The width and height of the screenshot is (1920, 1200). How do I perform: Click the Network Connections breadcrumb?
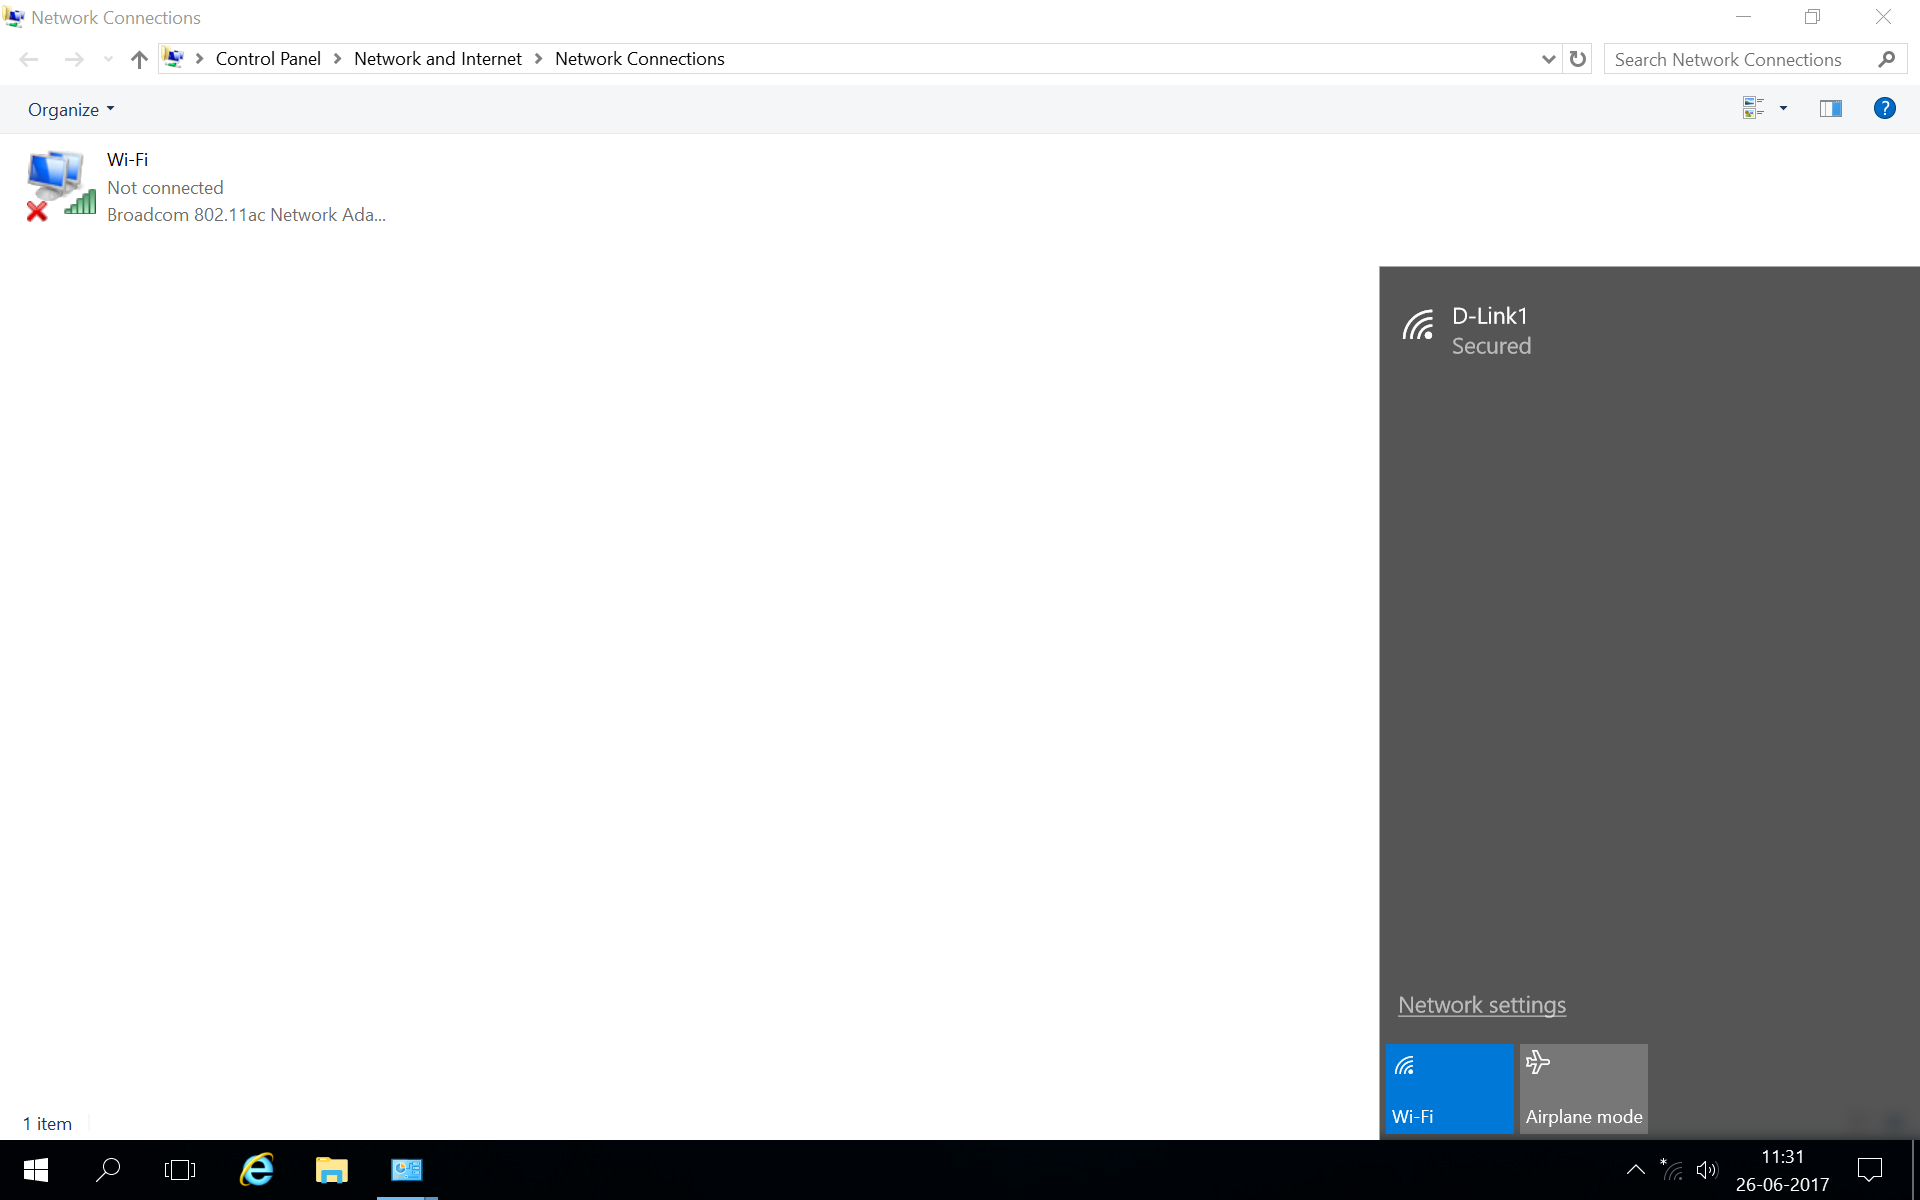(640, 59)
